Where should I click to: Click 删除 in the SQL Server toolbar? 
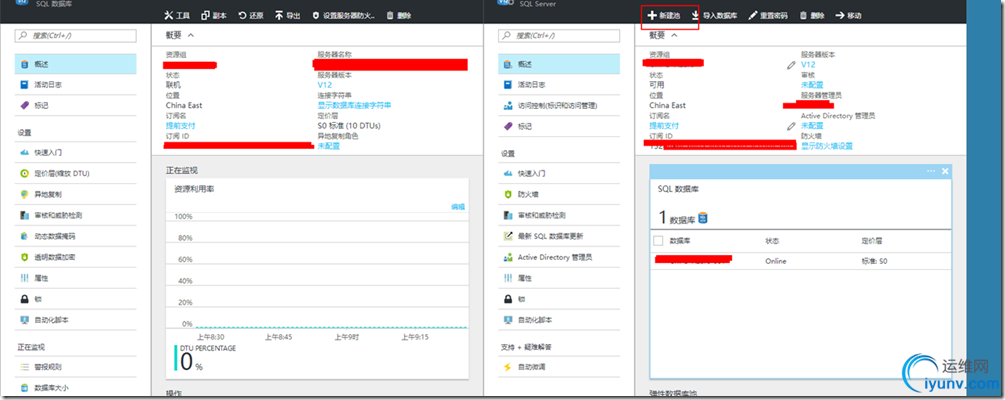point(812,15)
